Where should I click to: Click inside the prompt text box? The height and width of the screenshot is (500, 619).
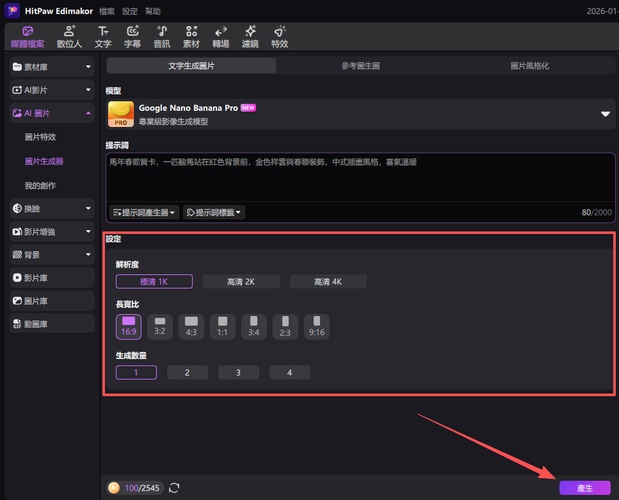[360, 178]
